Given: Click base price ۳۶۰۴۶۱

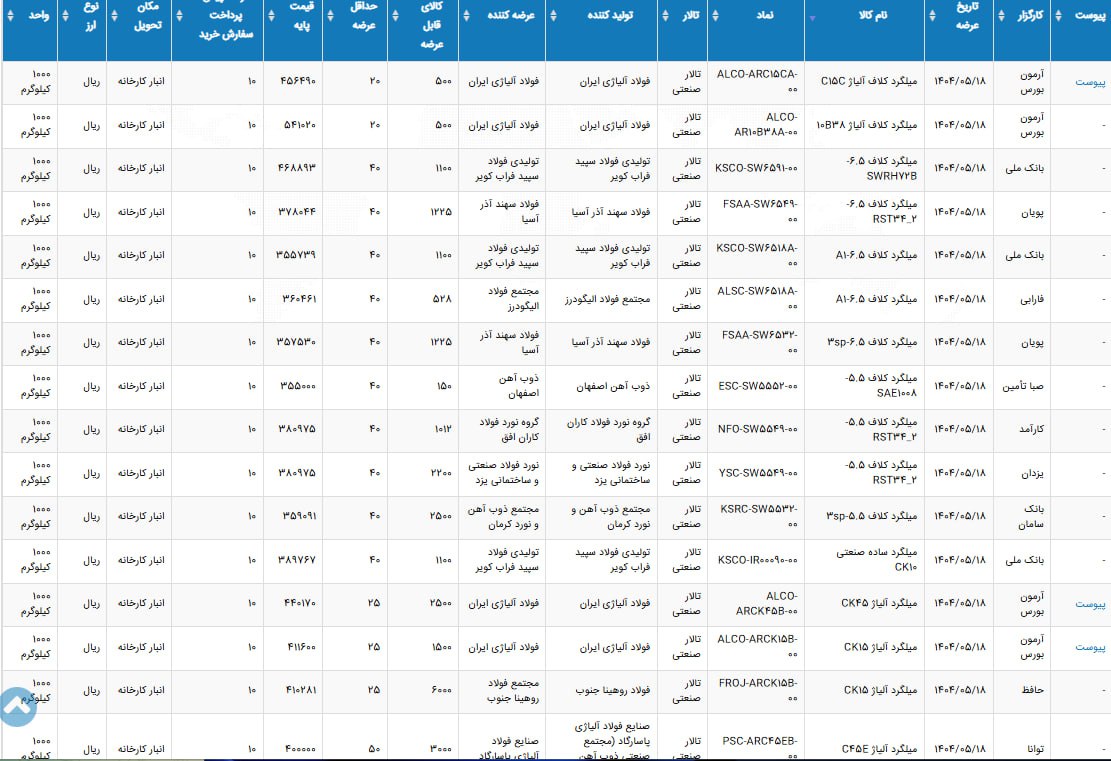Looking at the screenshot, I should 299,299.
